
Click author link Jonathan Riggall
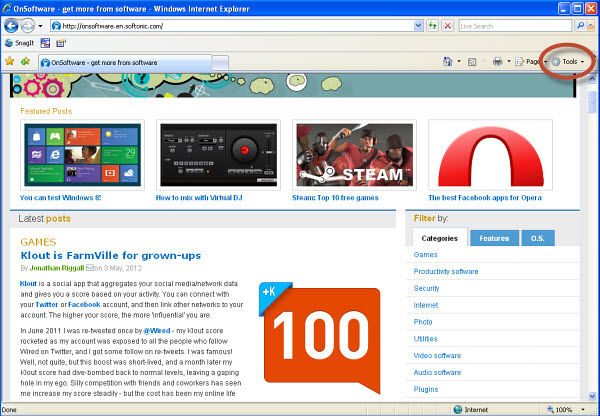(56, 268)
